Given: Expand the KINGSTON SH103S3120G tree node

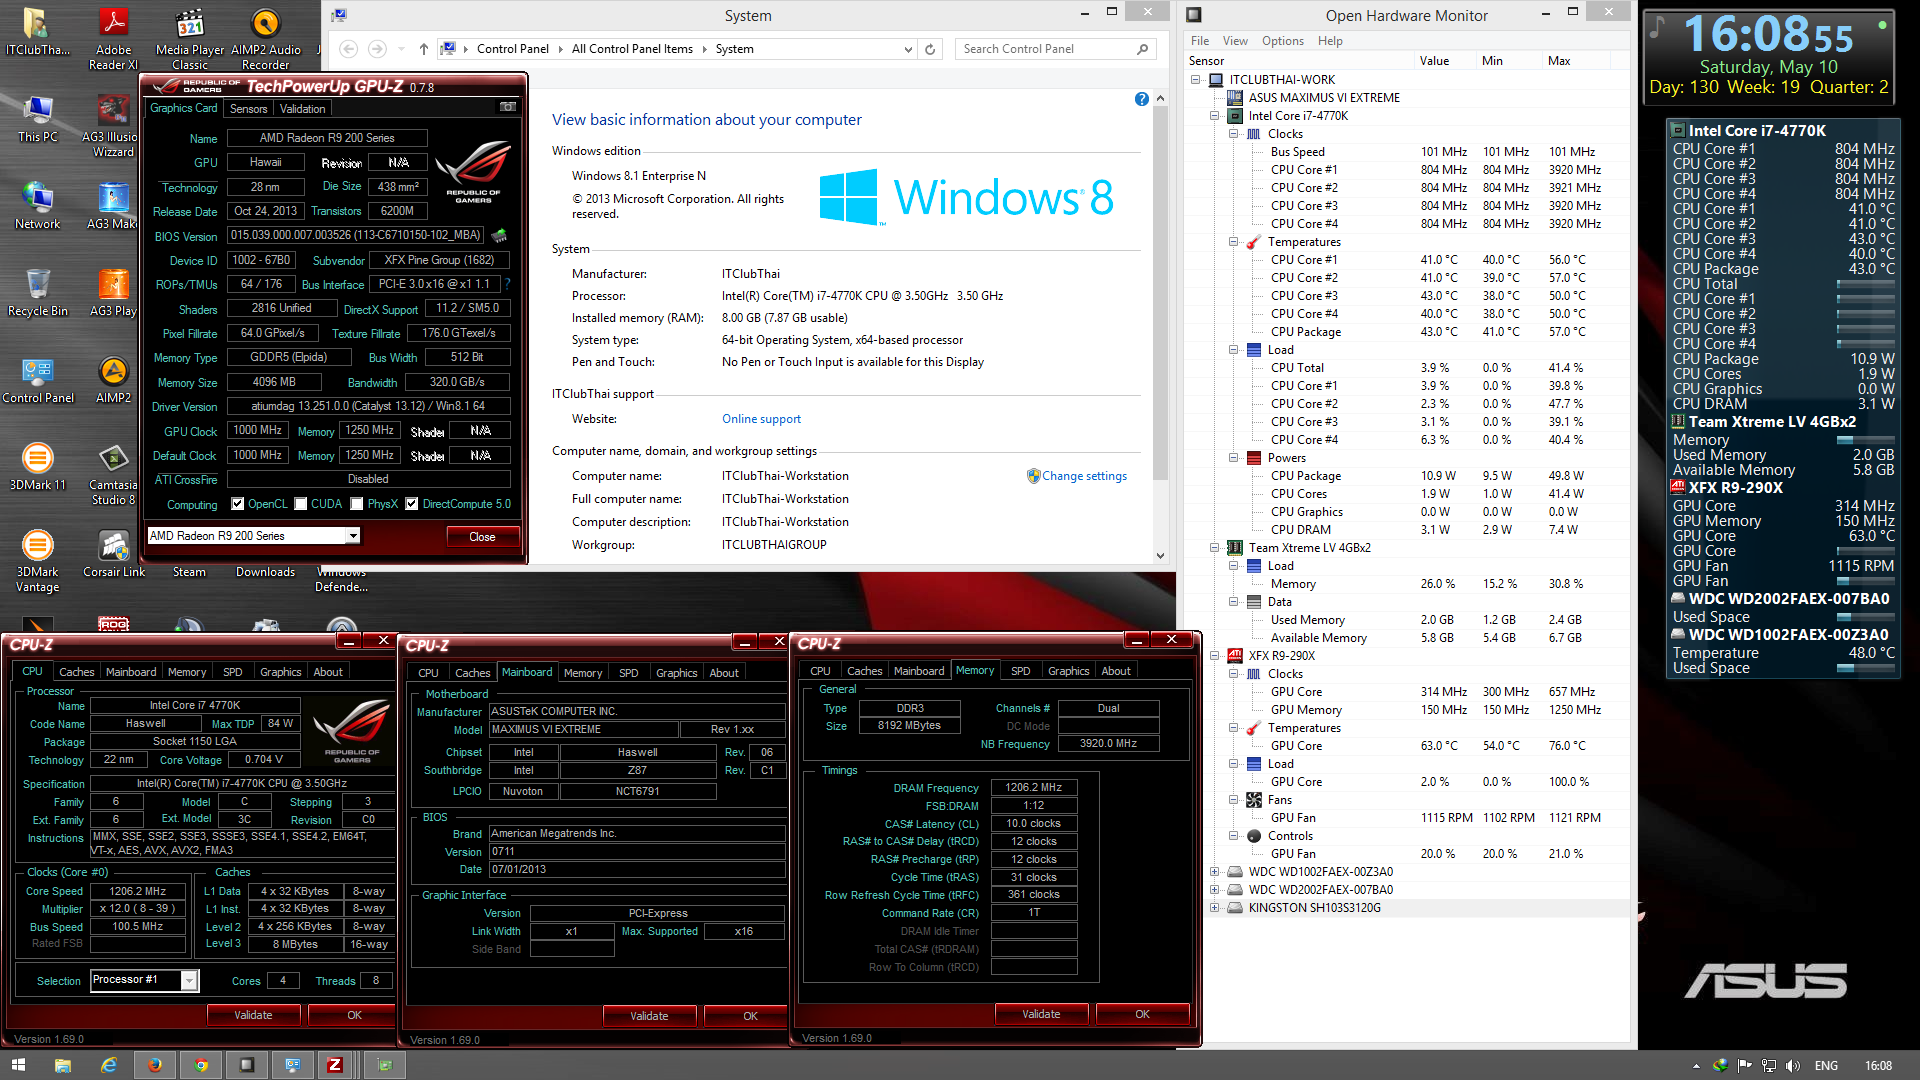Looking at the screenshot, I should pos(1214,908).
